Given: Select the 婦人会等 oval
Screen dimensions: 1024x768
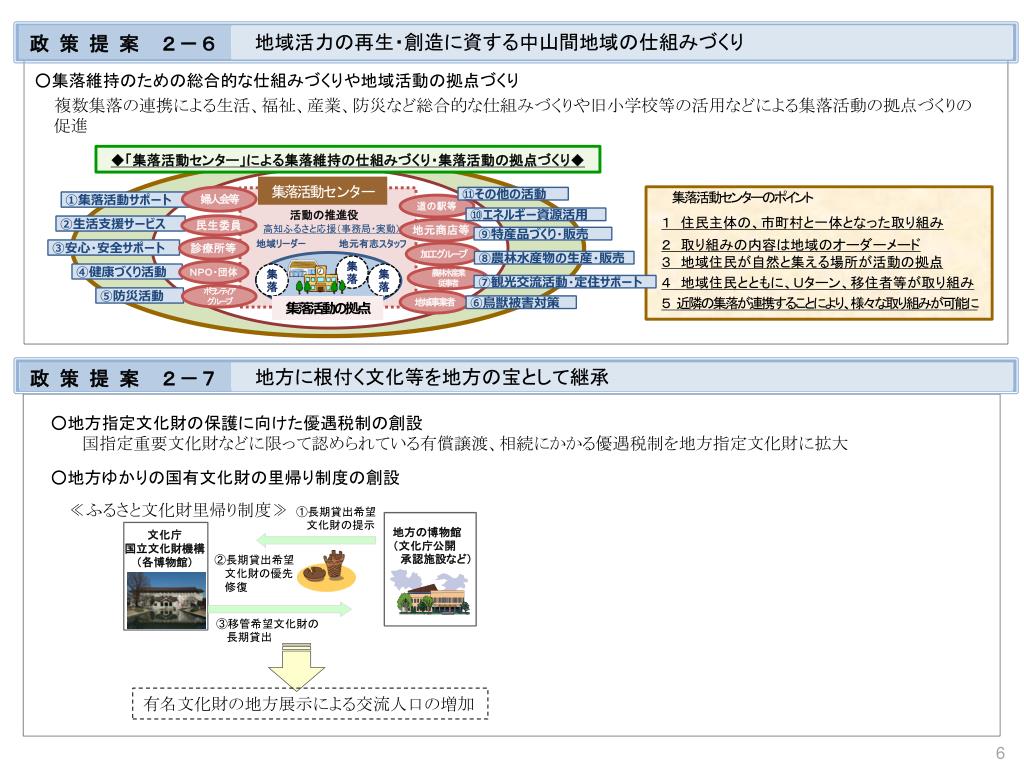Looking at the screenshot, I should point(219,199).
